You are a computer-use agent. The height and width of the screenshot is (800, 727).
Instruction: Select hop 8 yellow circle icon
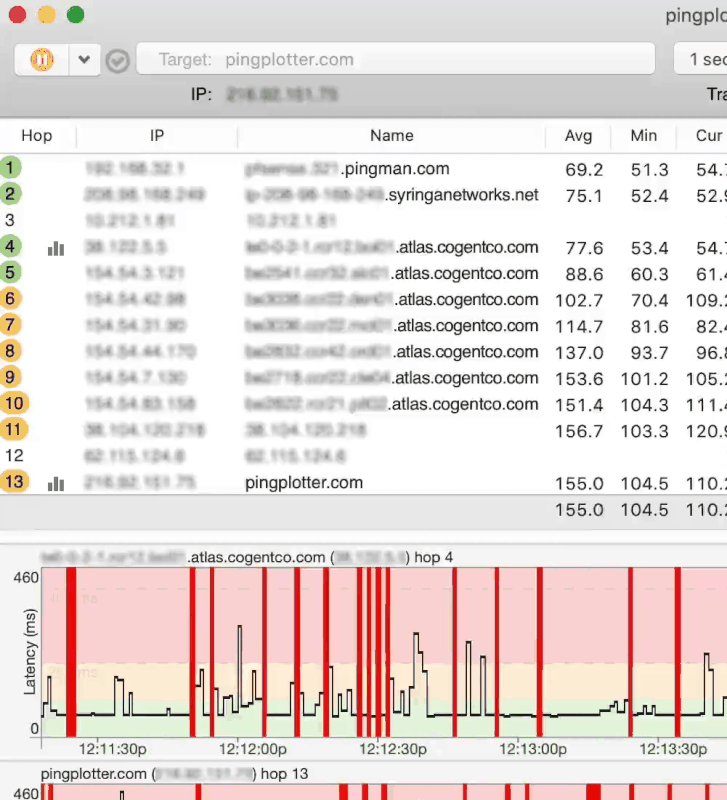coord(10,351)
